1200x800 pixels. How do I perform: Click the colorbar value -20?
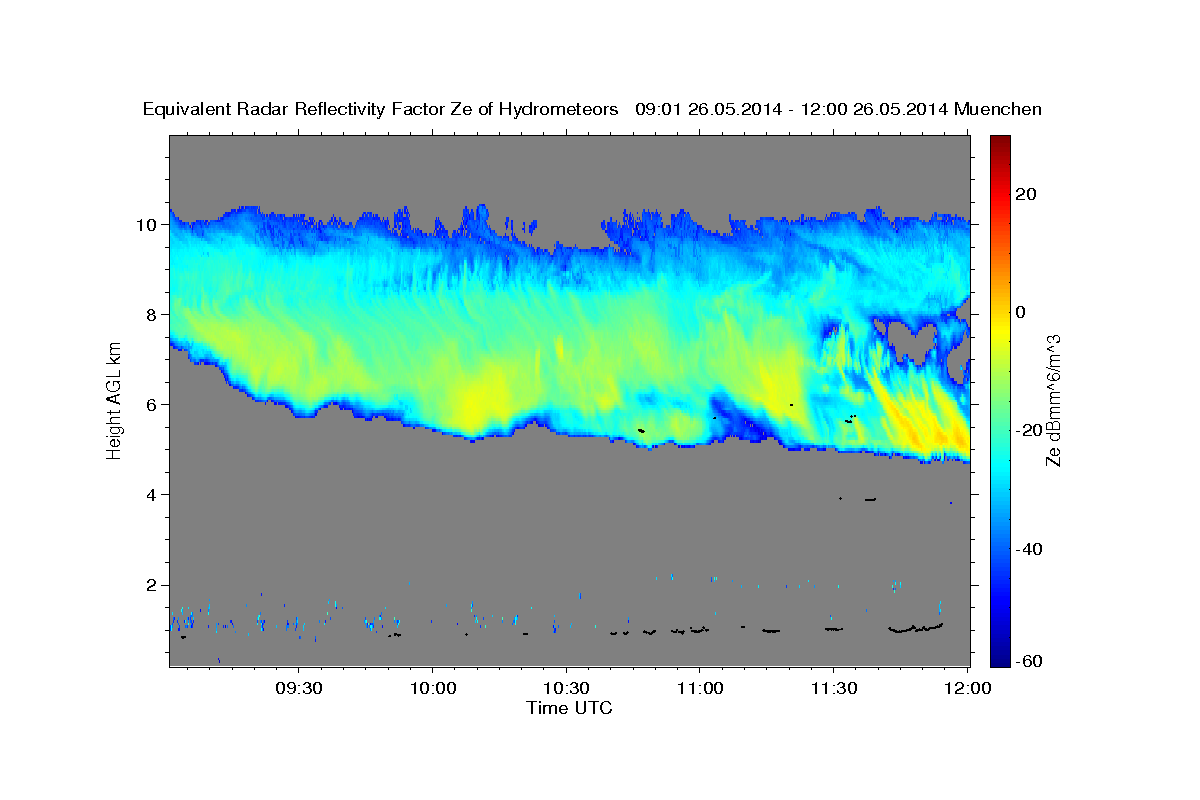[1031, 430]
